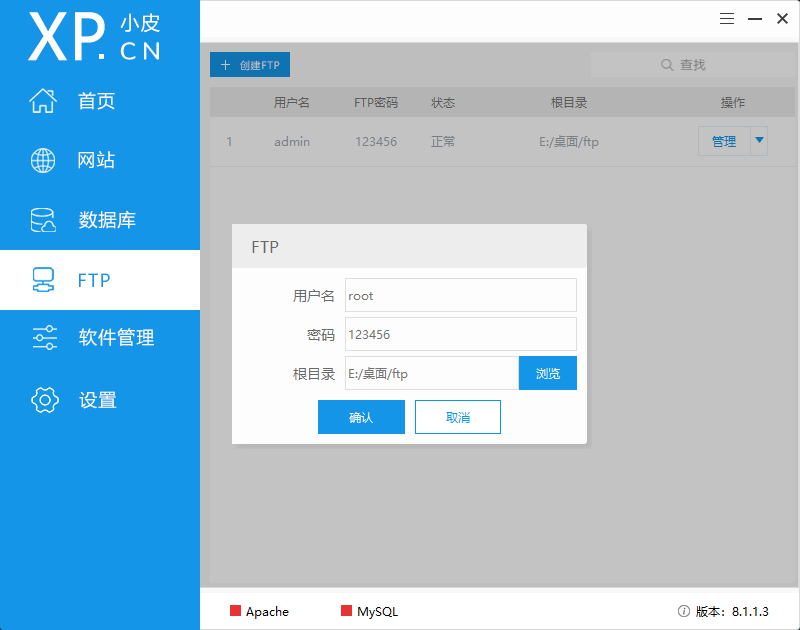Image resolution: width=800 pixels, height=630 pixels.
Task: Click the FTP monitor icon
Action: tap(43, 280)
